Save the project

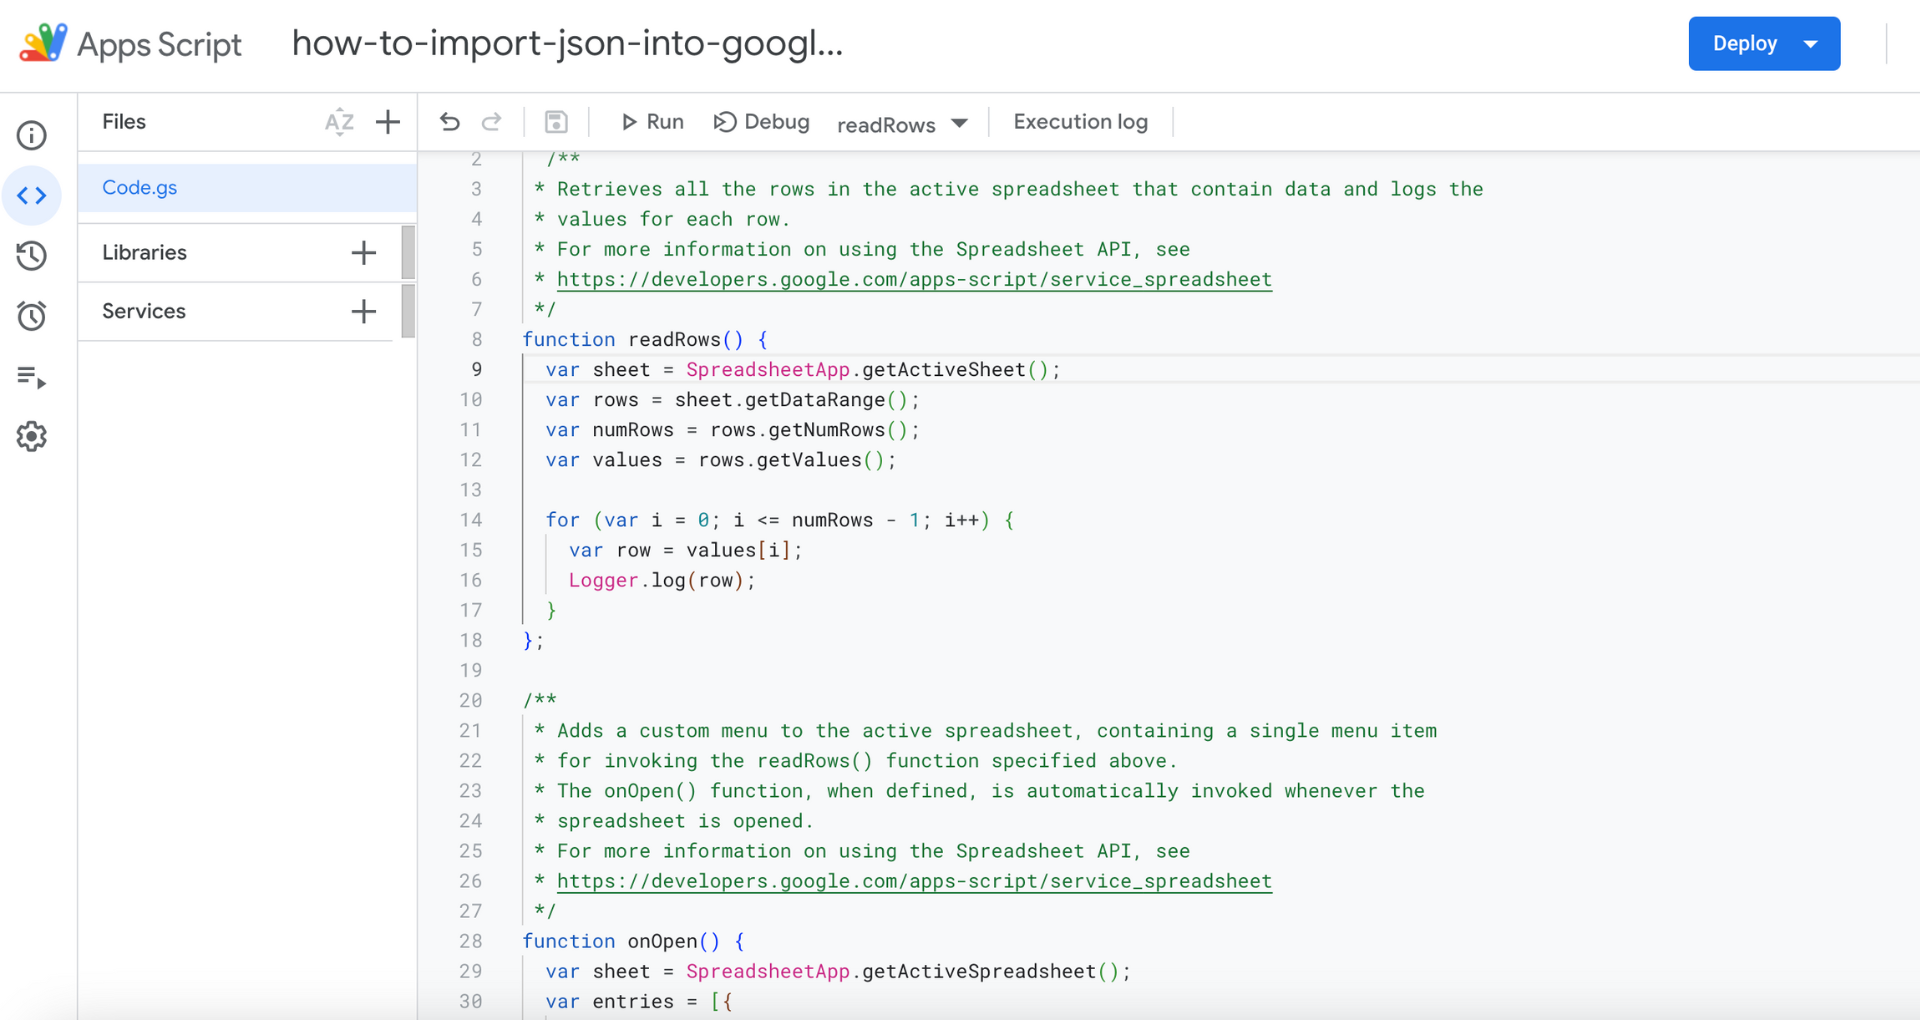pyautogui.click(x=556, y=121)
